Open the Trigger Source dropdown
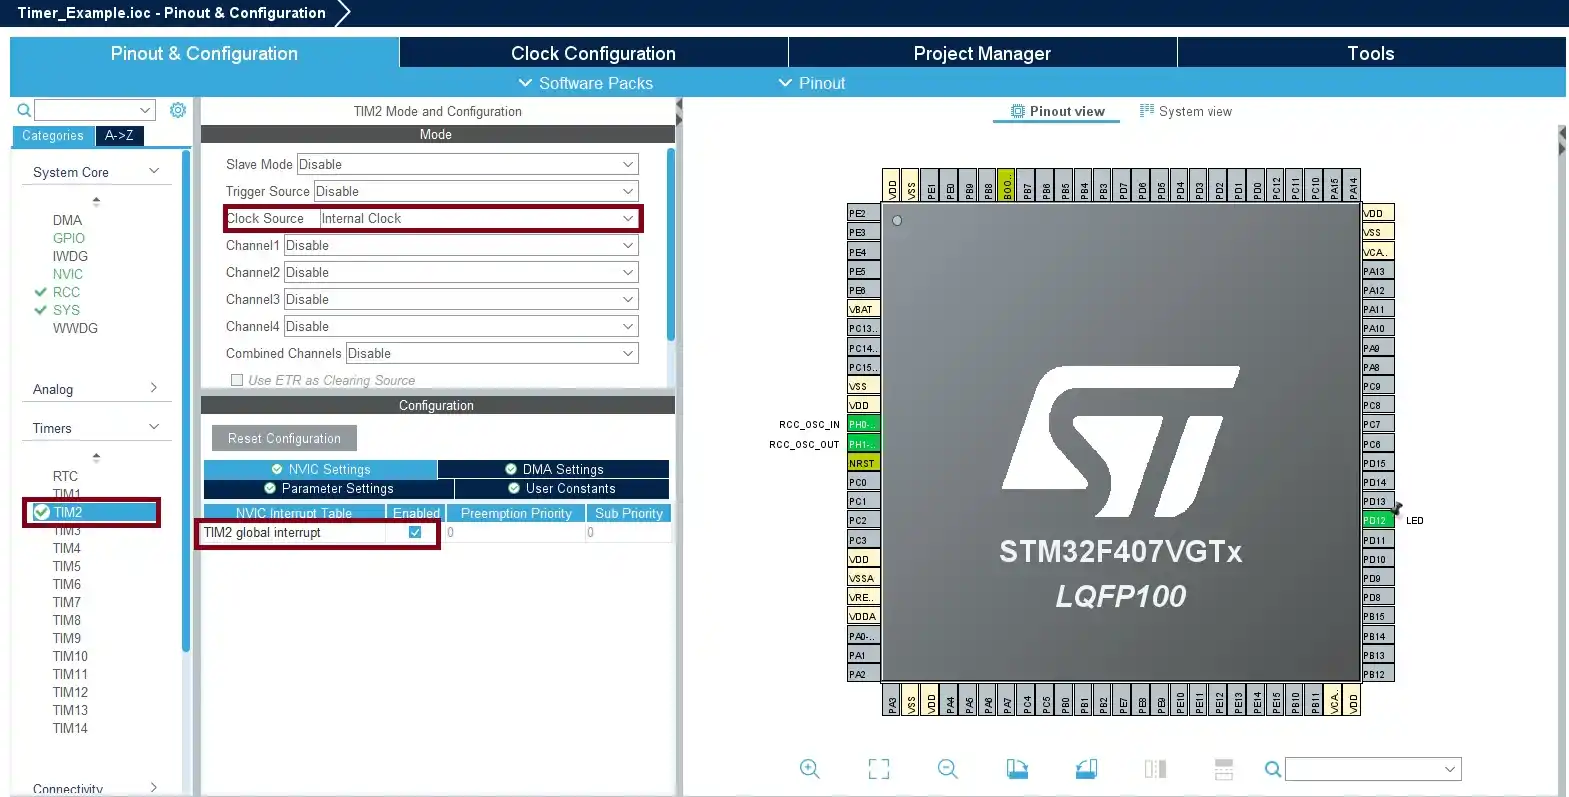1569x797 pixels. (x=476, y=191)
